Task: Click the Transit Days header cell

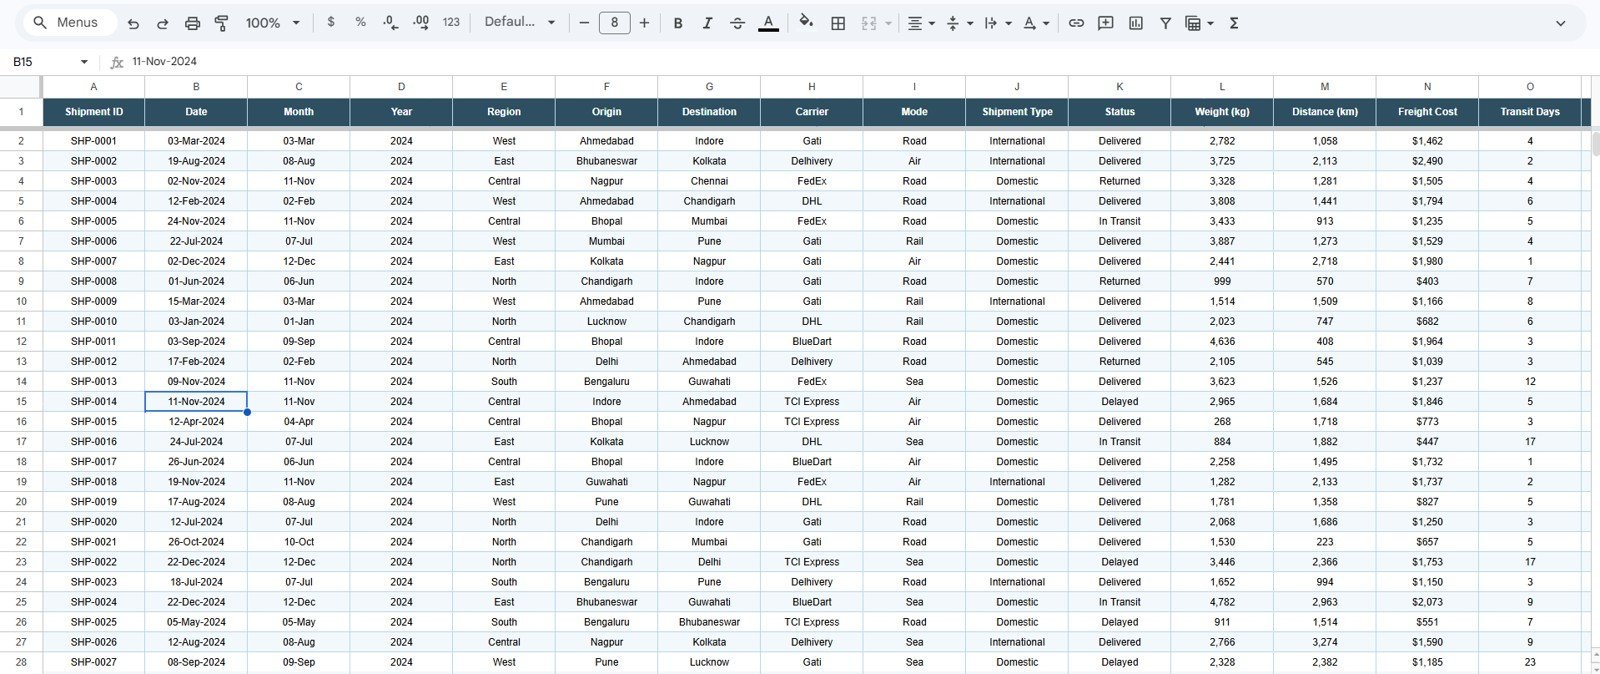Action: (1530, 112)
